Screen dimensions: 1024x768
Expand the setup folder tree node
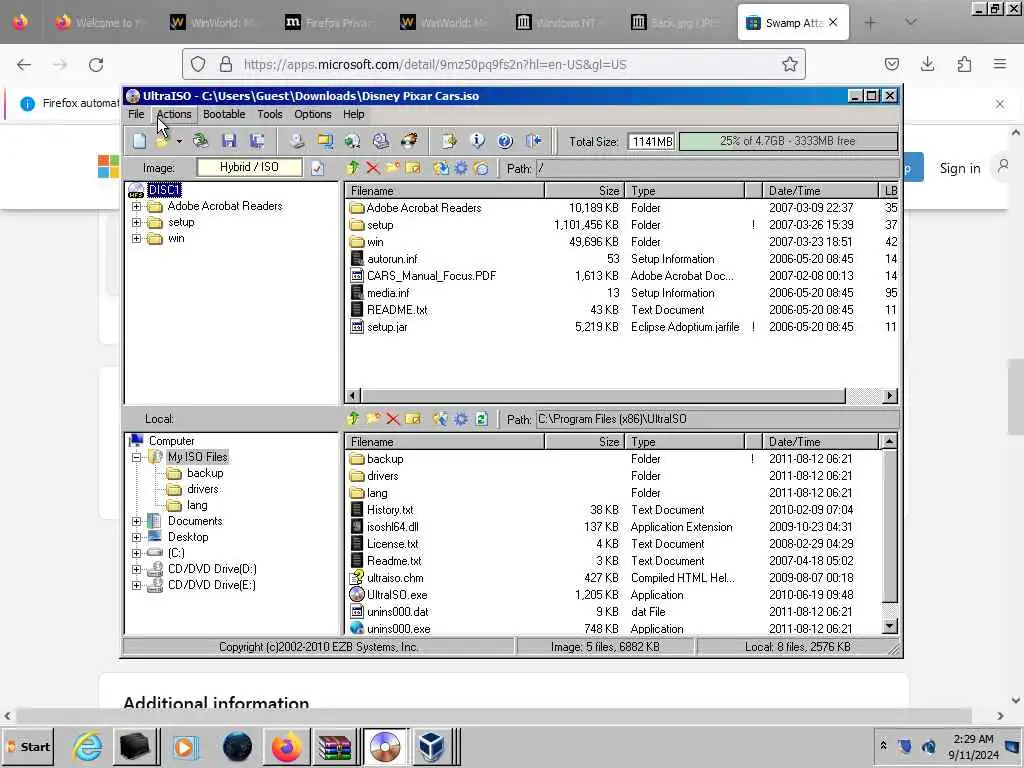click(x=136, y=223)
